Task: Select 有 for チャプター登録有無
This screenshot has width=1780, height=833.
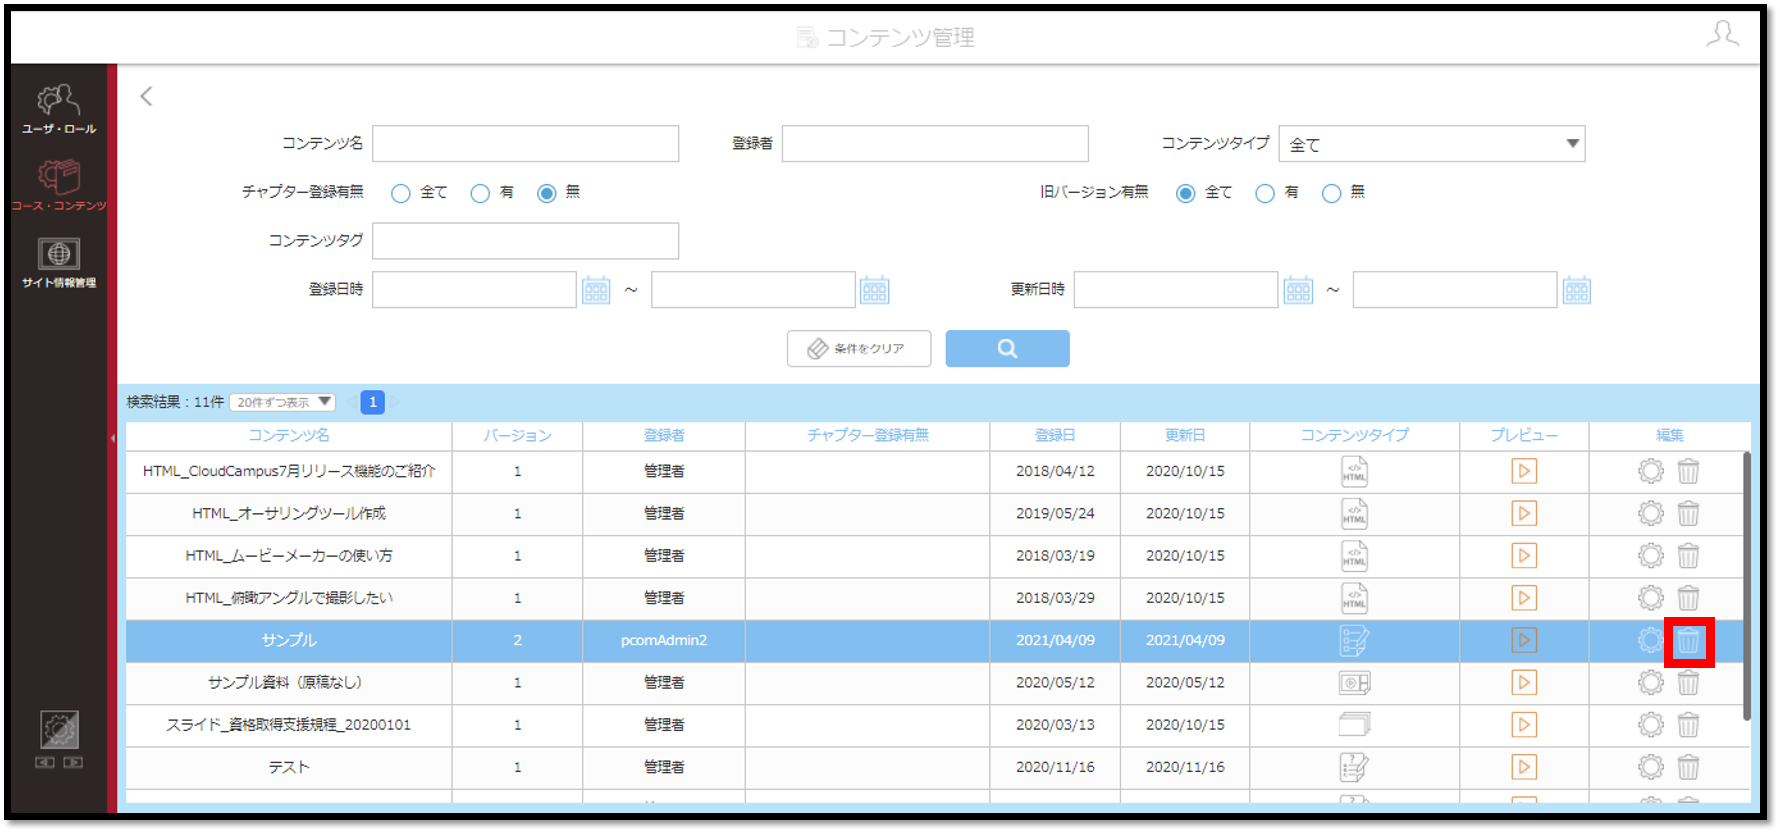Action: coord(480,193)
